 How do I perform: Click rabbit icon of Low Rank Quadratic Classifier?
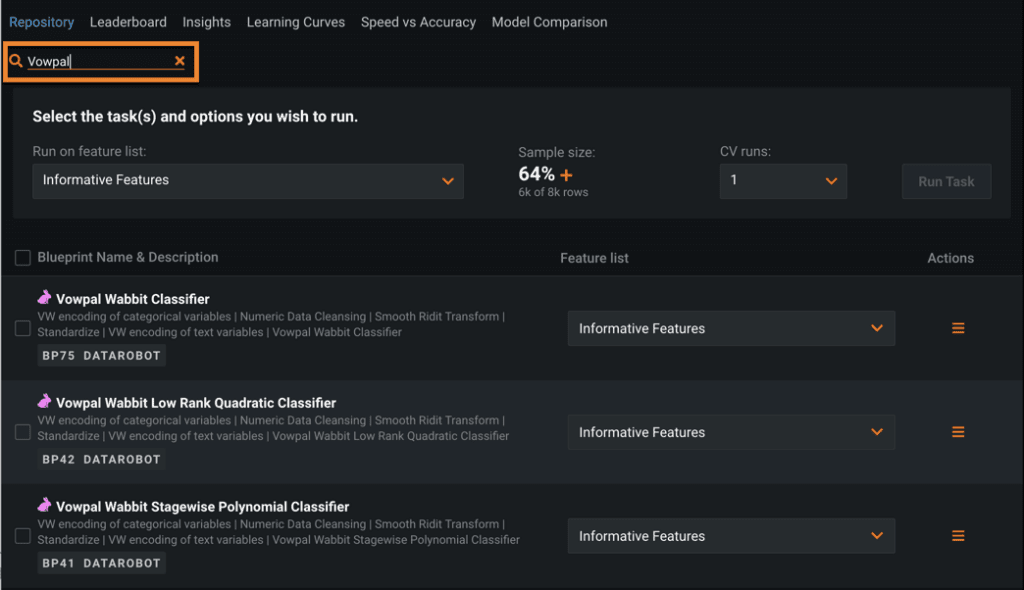pos(44,402)
